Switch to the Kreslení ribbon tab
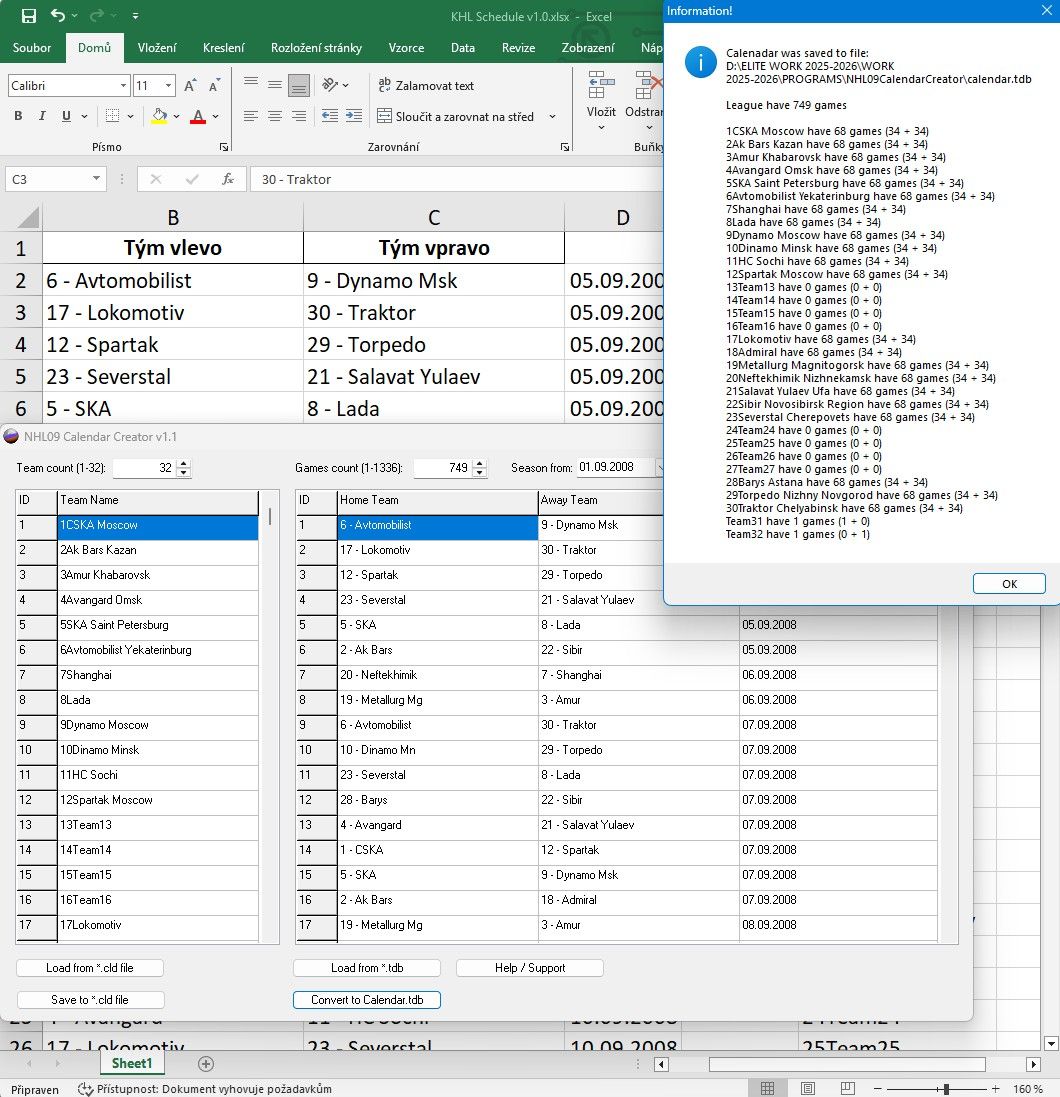Viewport: 1060px width, 1097px height. point(223,48)
